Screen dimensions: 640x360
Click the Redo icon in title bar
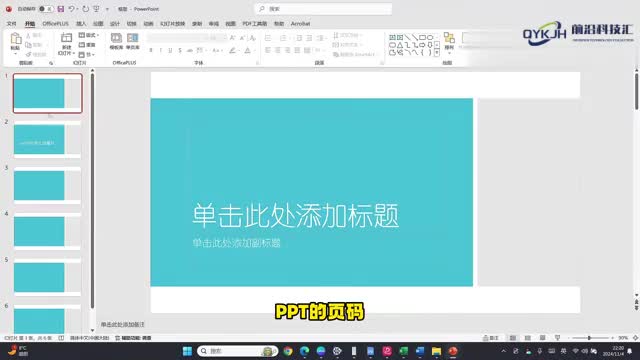[x=85, y=9]
